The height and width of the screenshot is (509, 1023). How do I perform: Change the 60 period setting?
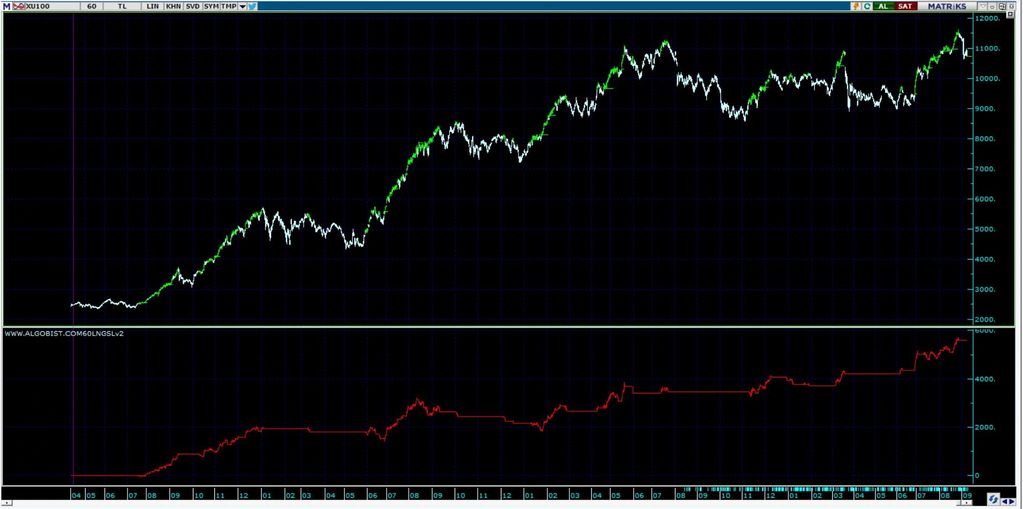click(x=91, y=7)
